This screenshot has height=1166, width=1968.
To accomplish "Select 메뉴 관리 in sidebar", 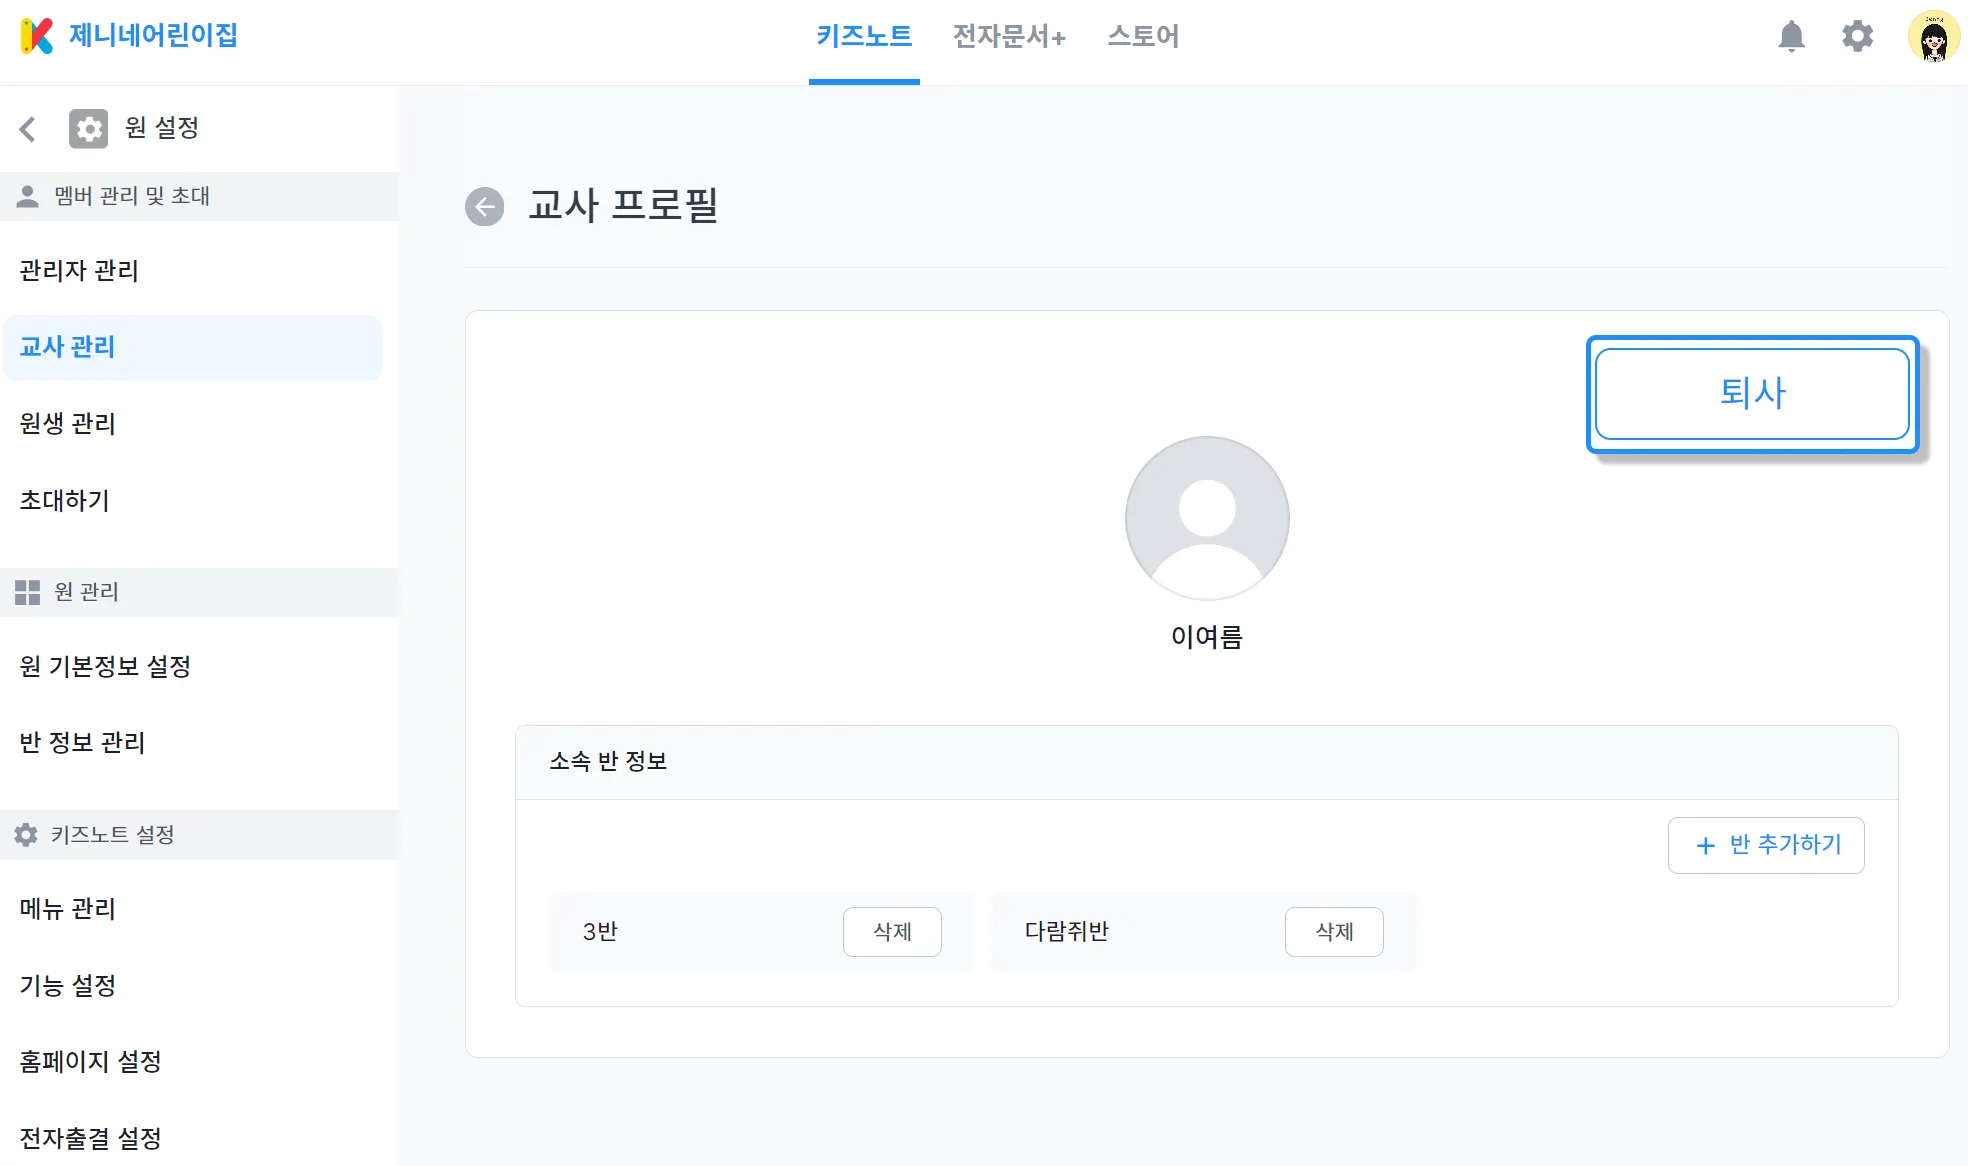I will (68, 909).
